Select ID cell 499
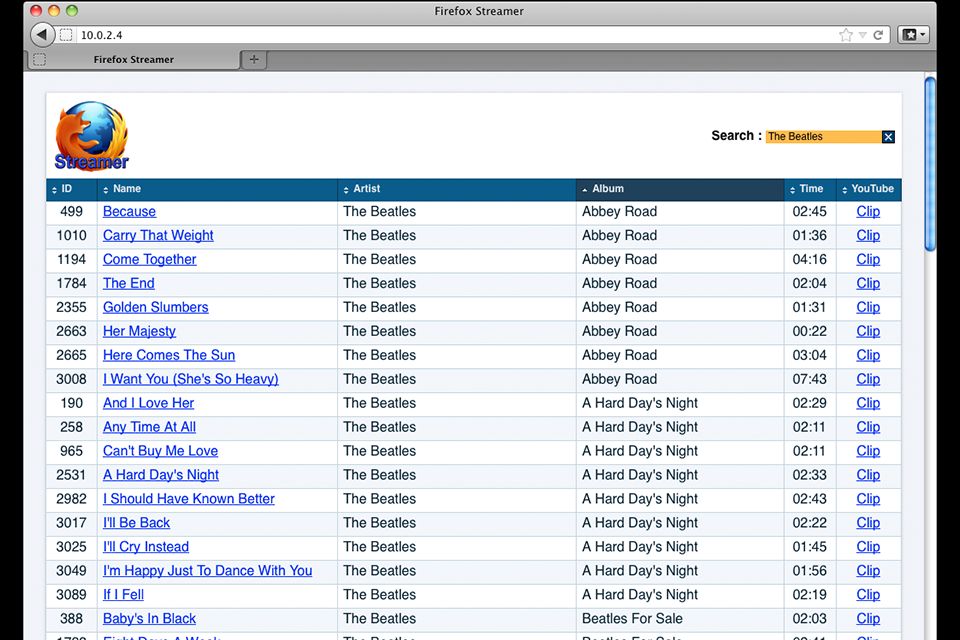The image size is (960, 640). [72, 212]
